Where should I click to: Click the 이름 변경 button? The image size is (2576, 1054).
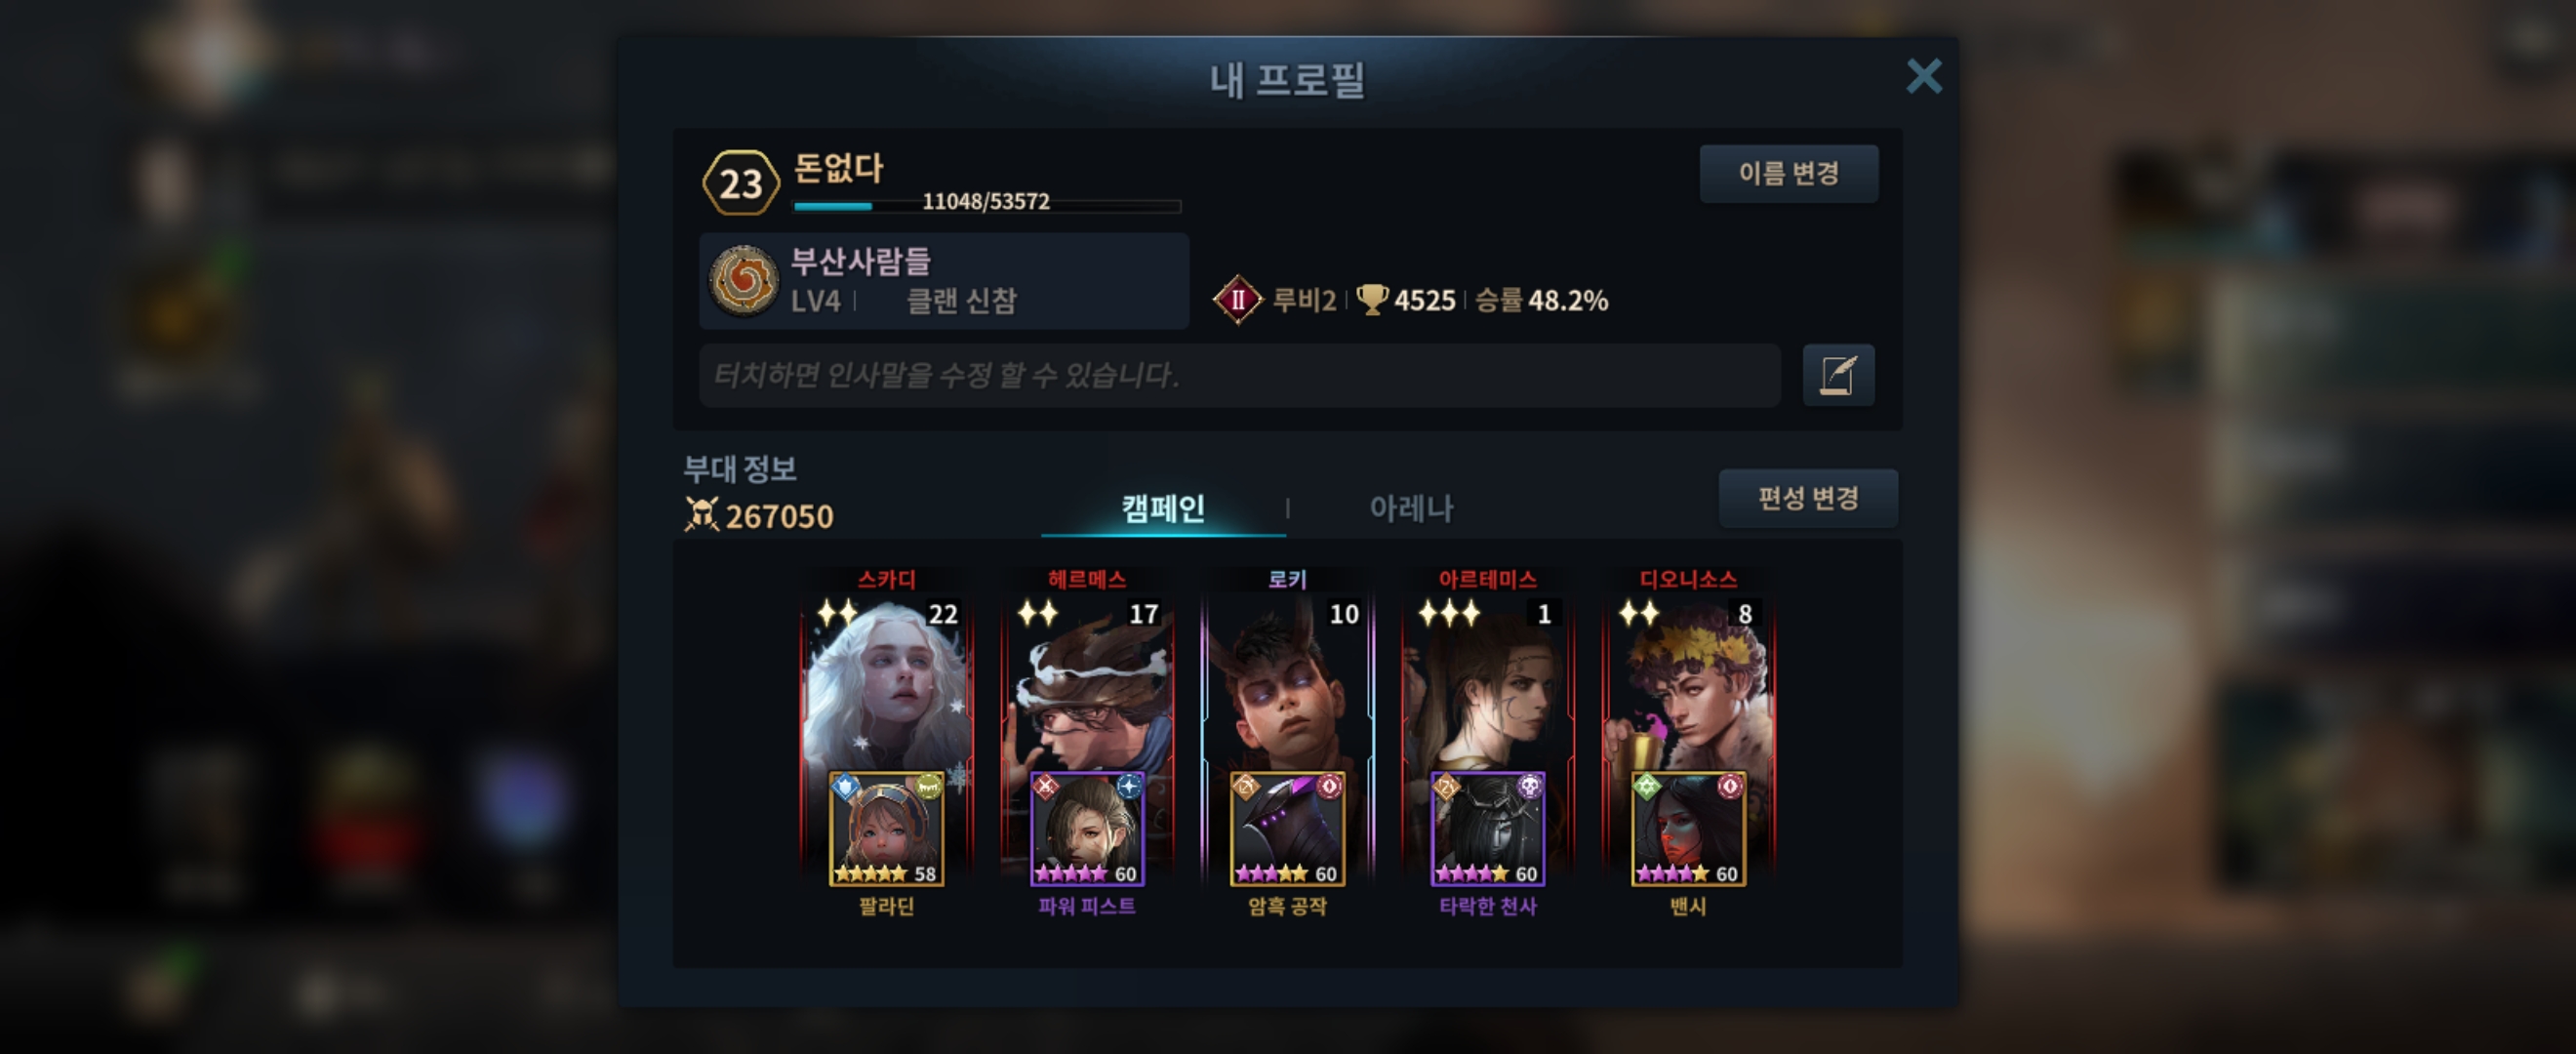pyautogui.click(x=1788, y=174)
